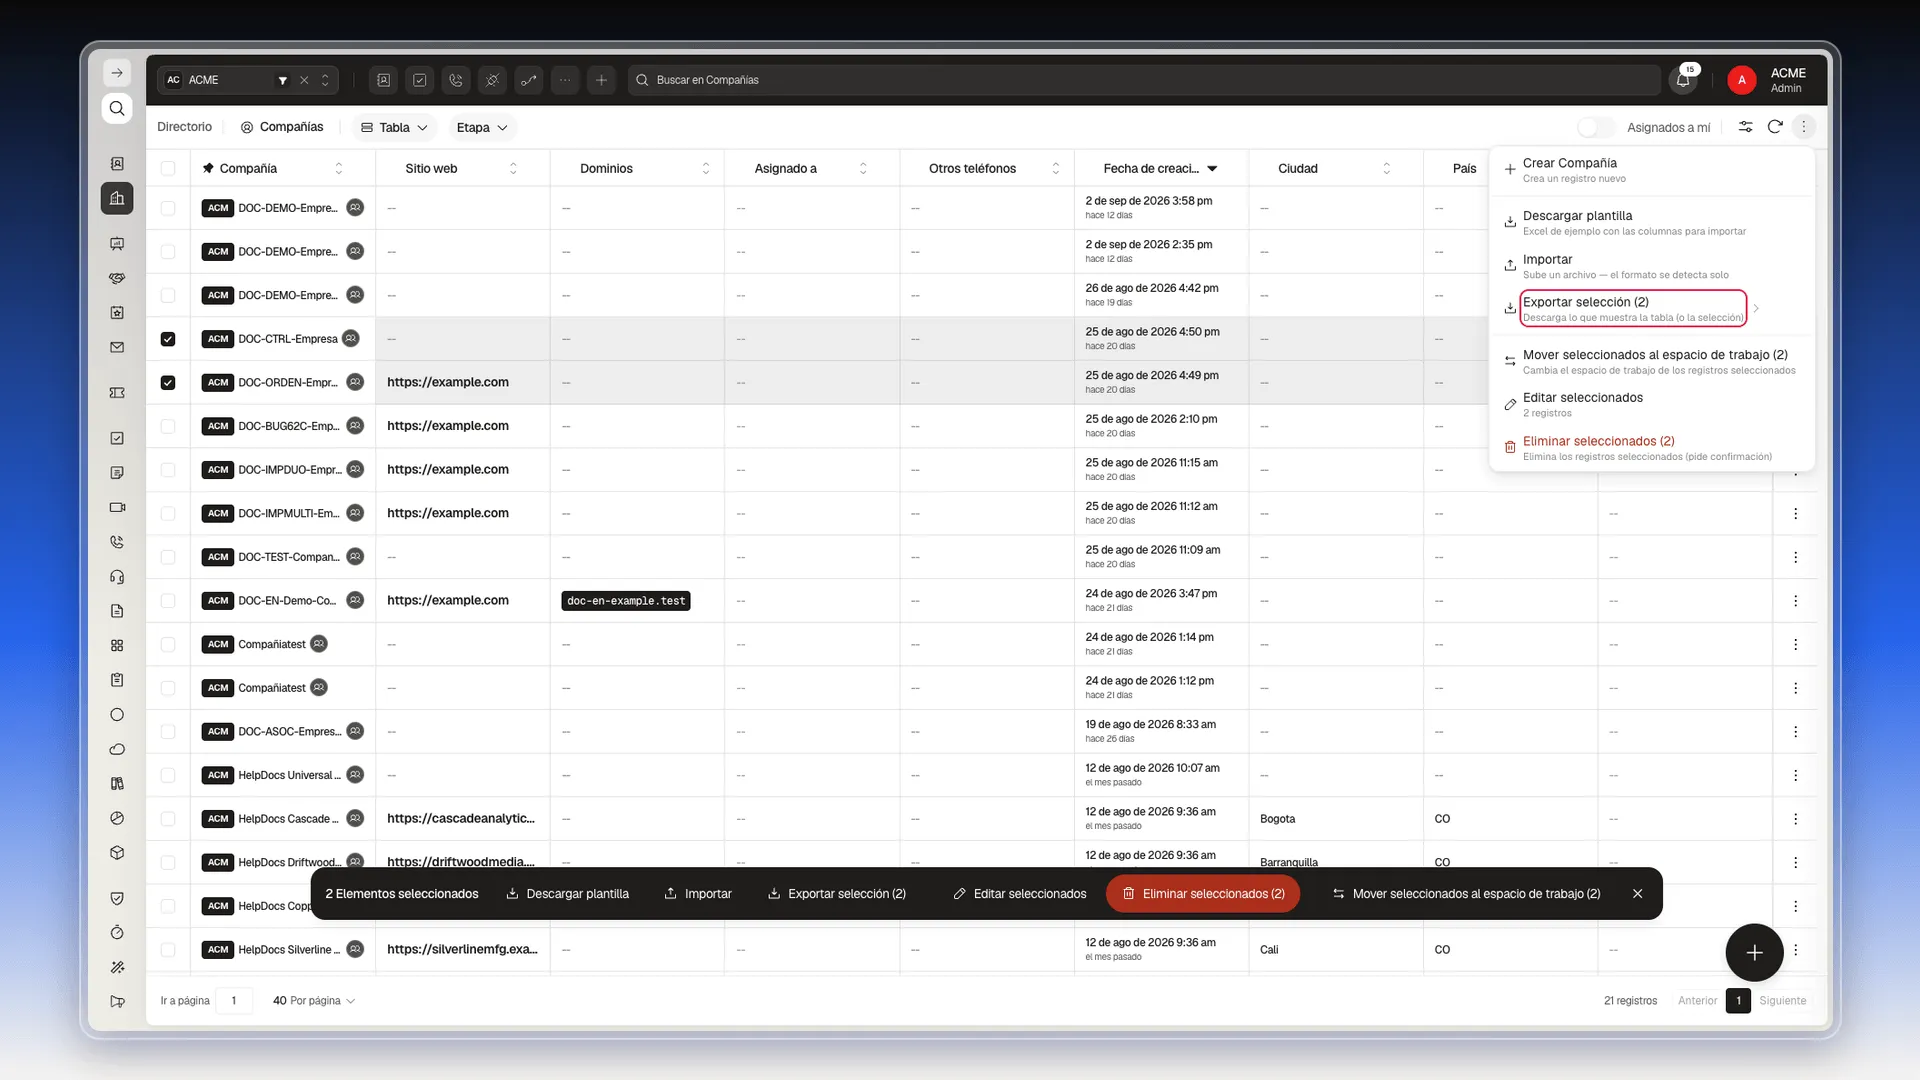This screenshot has height=1080, width=1920.
Task: Click the refresh table icon
Action: point(1775,127)
